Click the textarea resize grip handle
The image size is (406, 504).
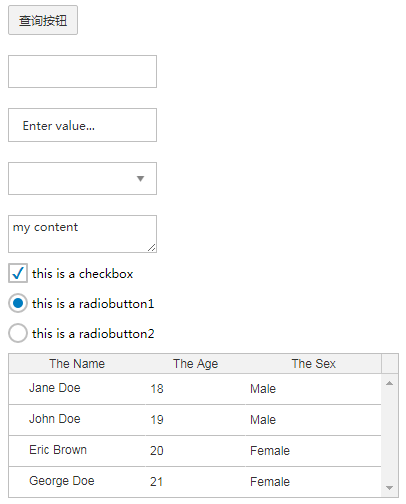(152, 248)
